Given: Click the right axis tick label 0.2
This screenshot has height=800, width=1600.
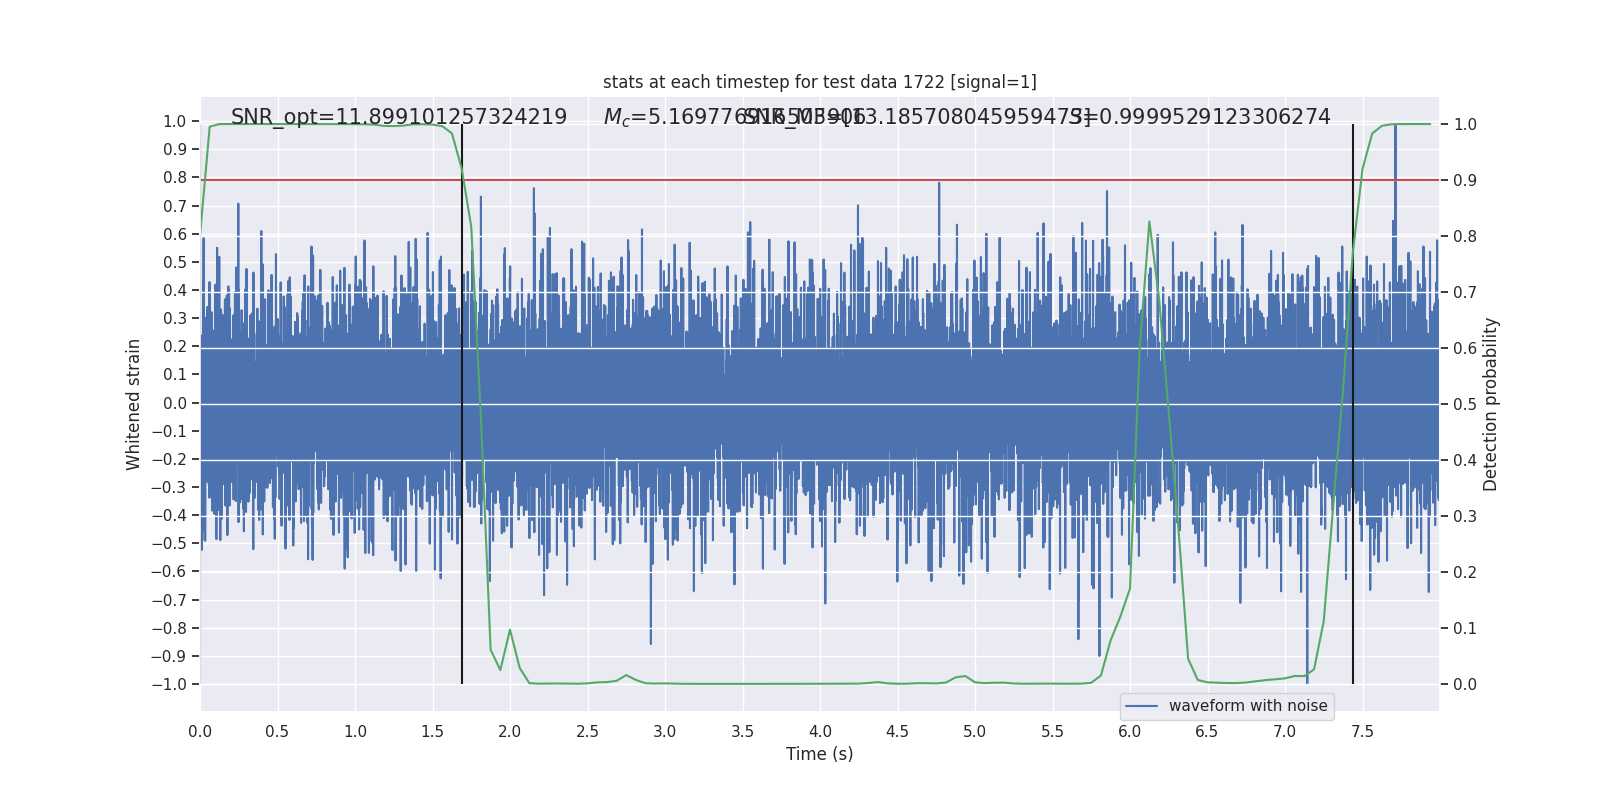Looking at the screenshot, I should tap(1465, 573).
